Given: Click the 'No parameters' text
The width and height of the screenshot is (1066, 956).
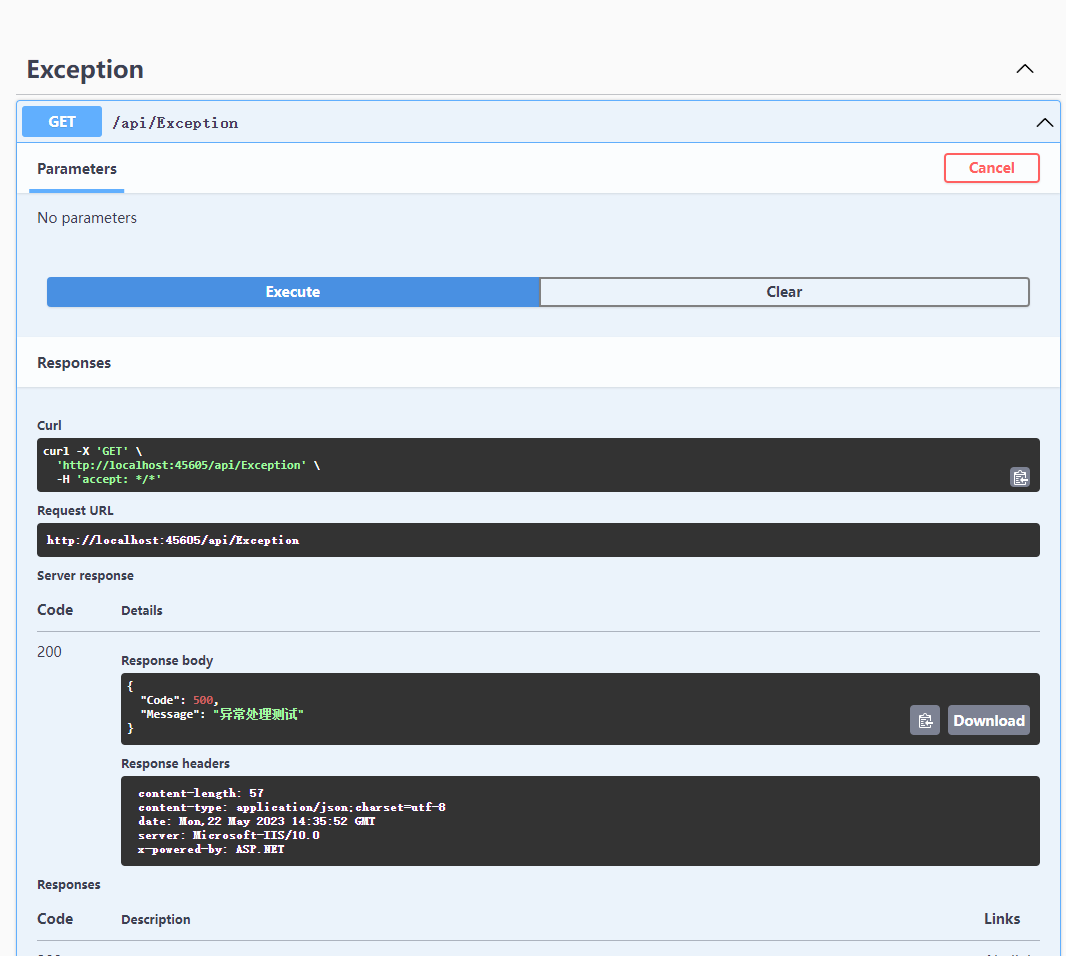Looking at the screenshot, I should tap(87, 218).
